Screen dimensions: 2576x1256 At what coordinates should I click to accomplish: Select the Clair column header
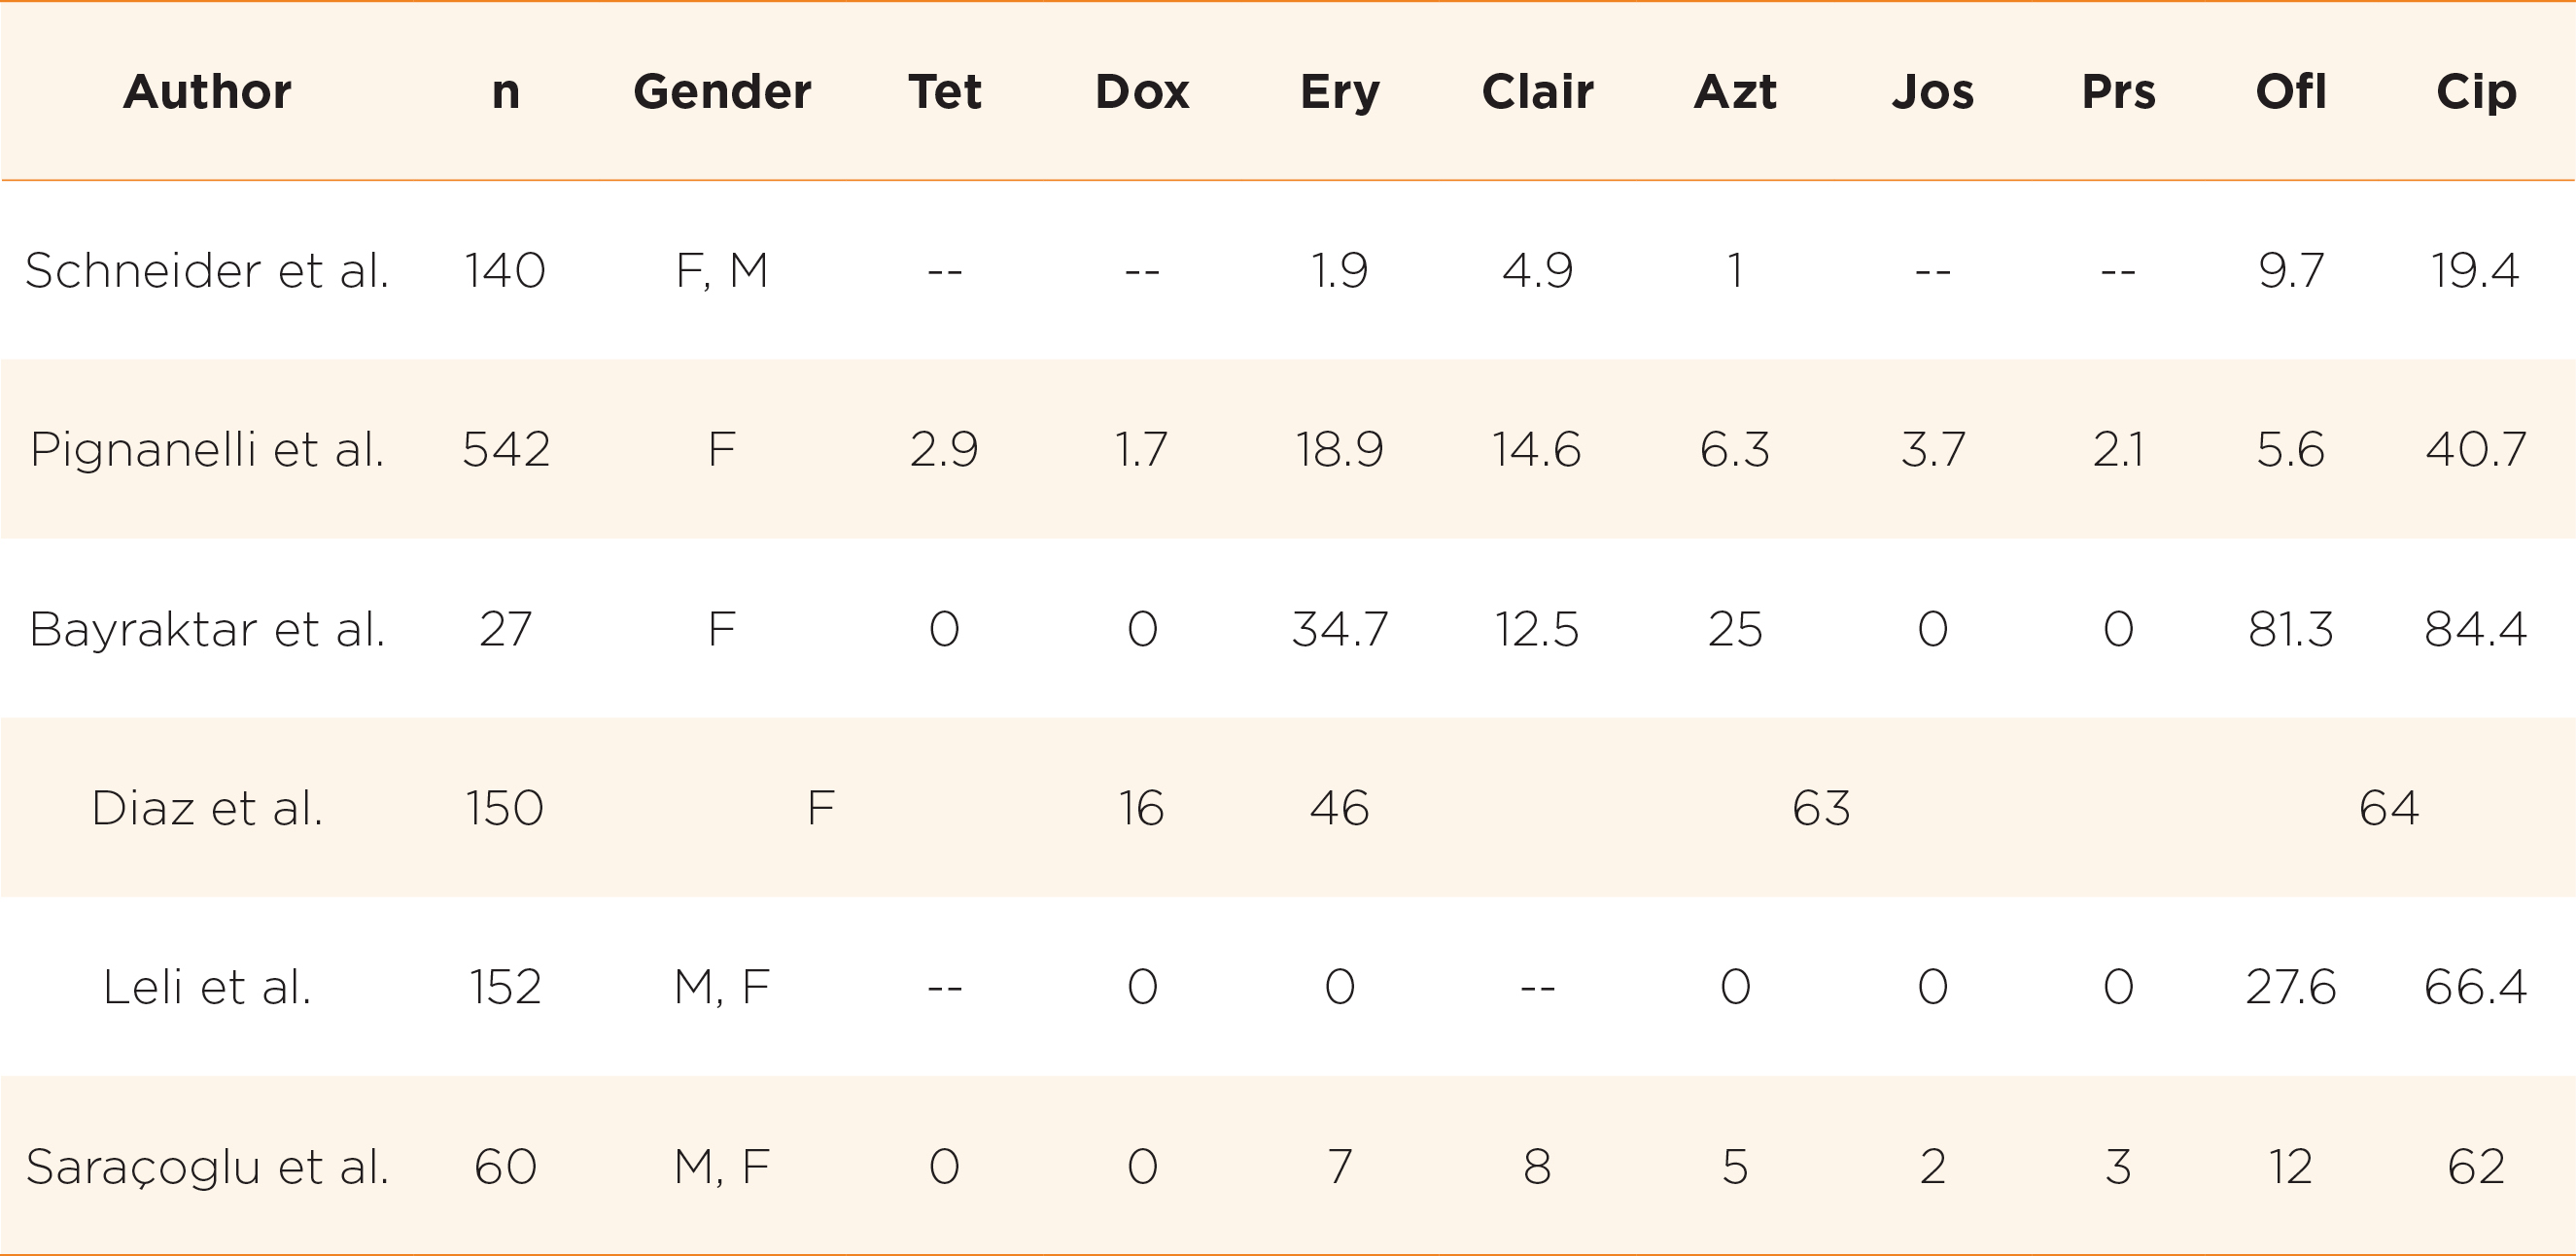pos(1537,92)
